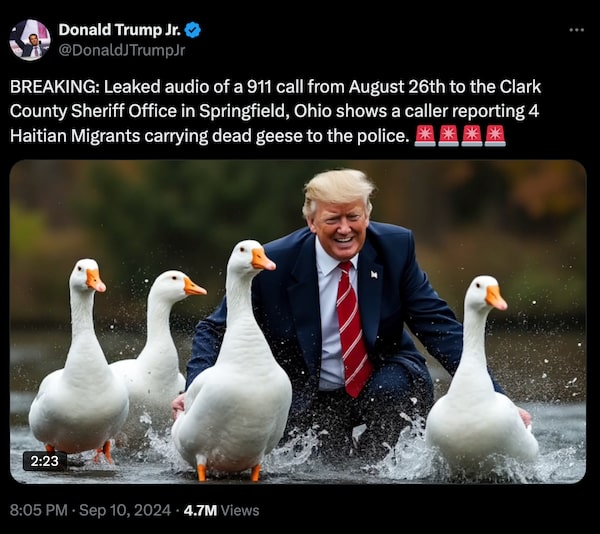This screenshot has height=534, width=600.
Task: Click the first red siren emoji
Action: pyautogui.click(x=425, y=136)
